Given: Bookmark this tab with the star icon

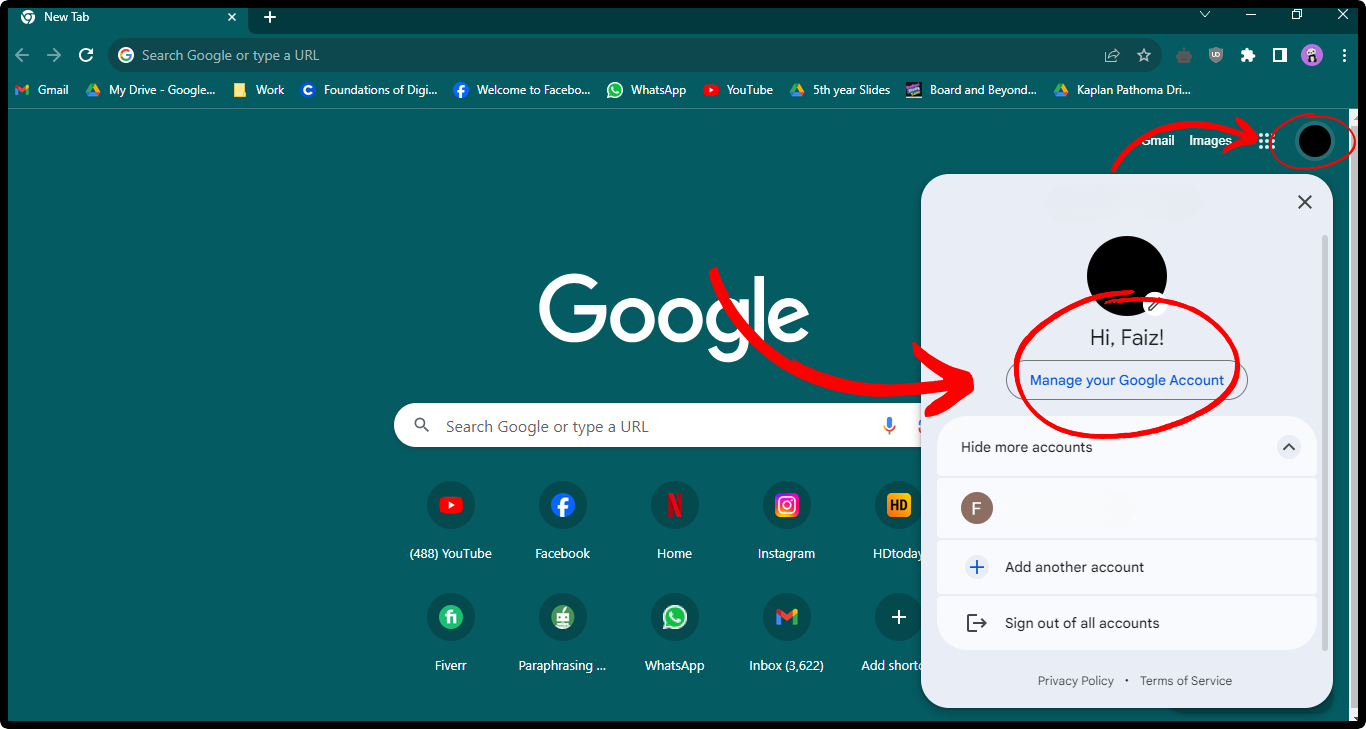Looking at the screenshot, I should 1144,55.
